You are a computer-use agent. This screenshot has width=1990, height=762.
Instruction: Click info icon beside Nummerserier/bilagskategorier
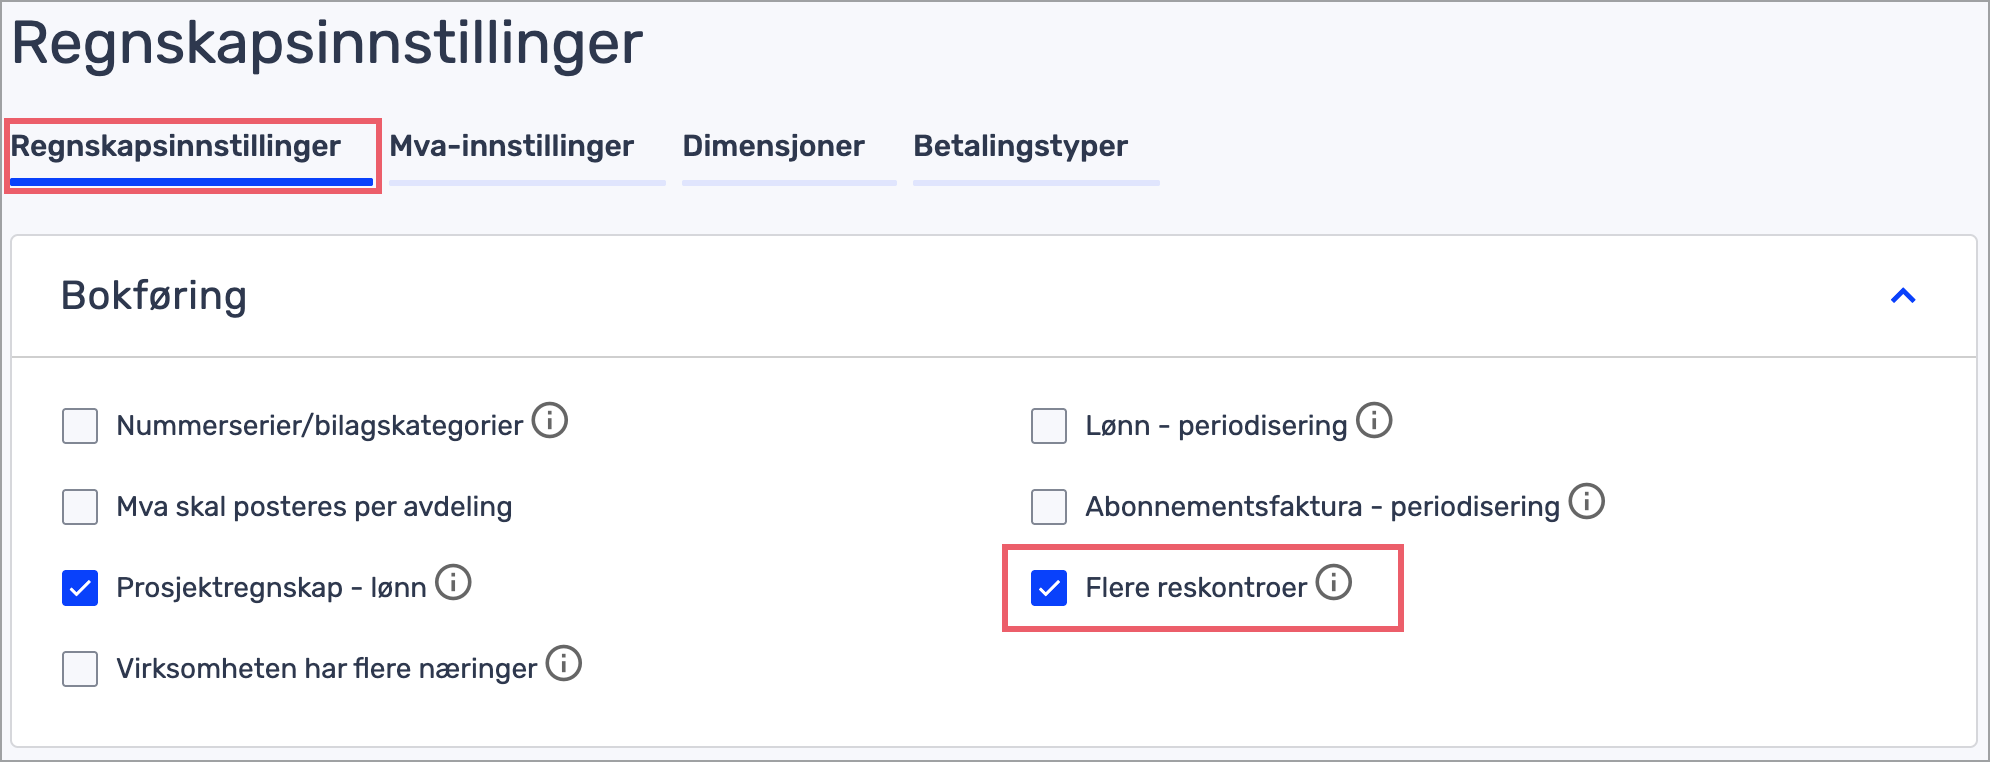pyautogui.click(x=549, y=421)
